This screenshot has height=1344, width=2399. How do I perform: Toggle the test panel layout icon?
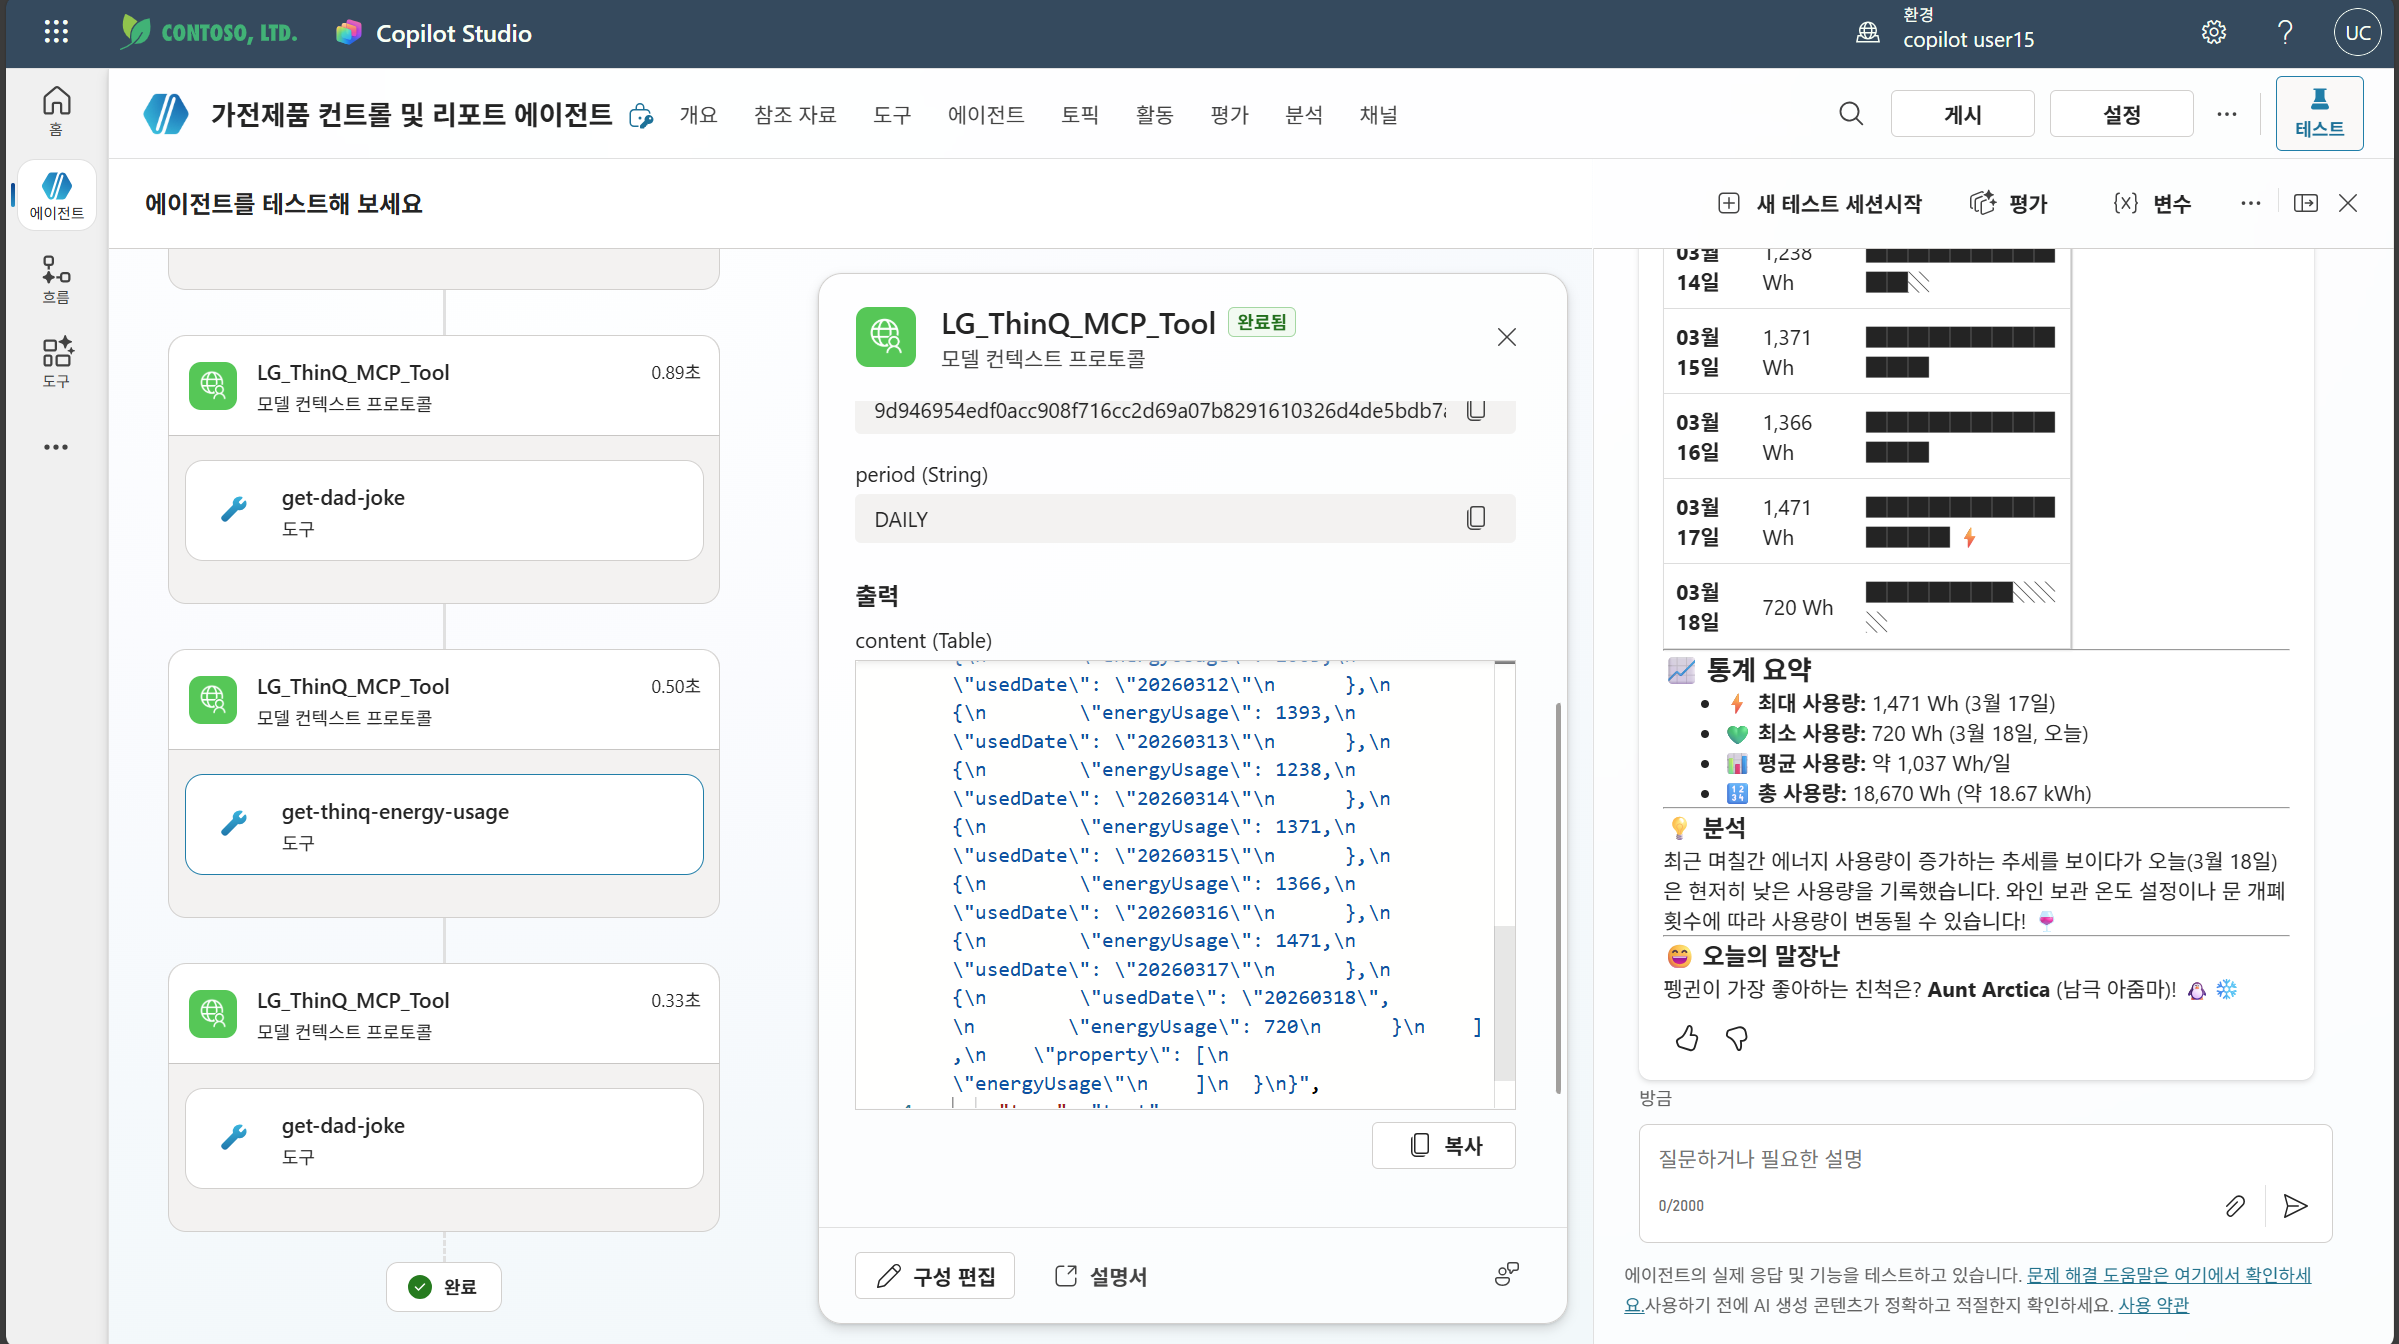[x=2306, y=203]
